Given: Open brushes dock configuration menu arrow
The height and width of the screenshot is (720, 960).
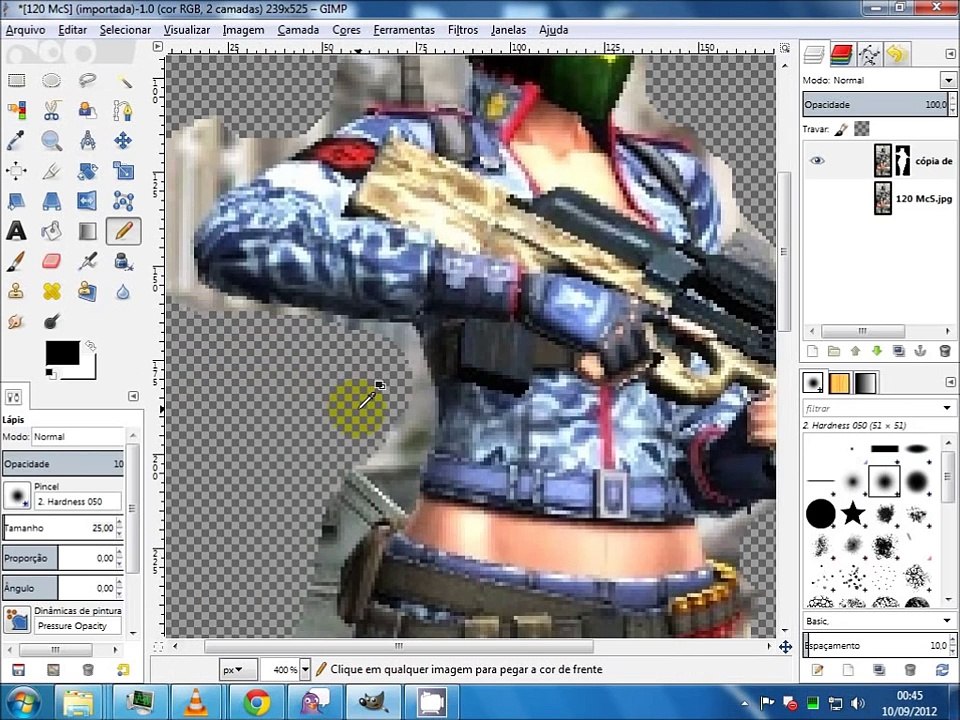Looking at the screenshot, I should (950, 382).
